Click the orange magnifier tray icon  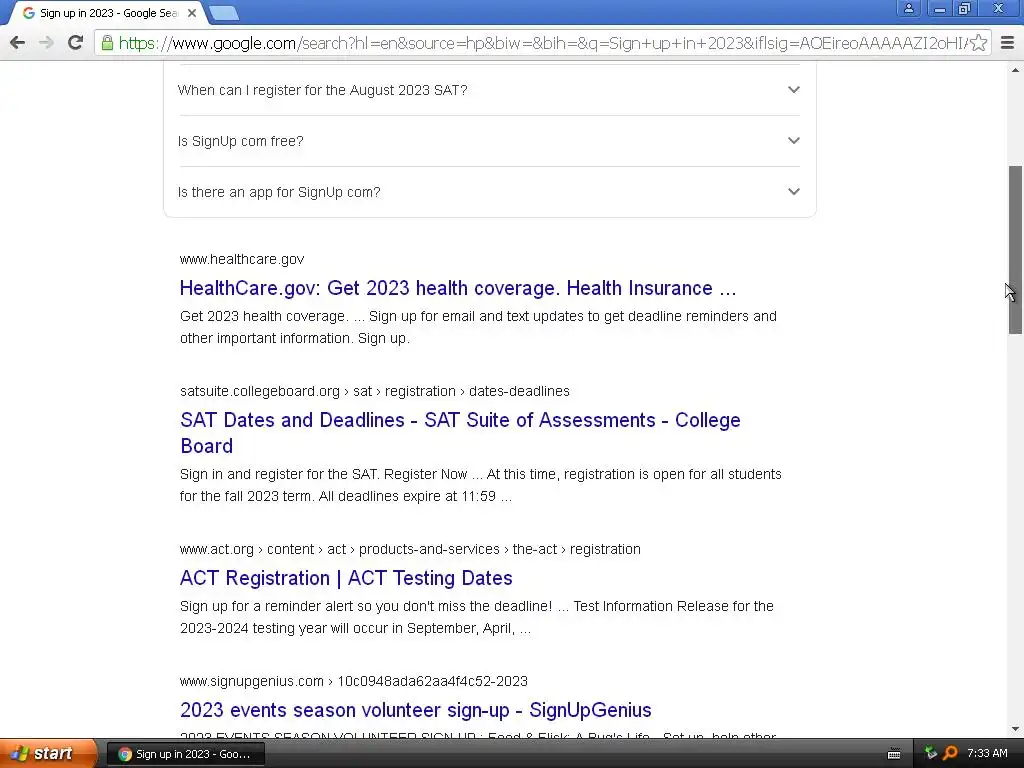[950, 753]
